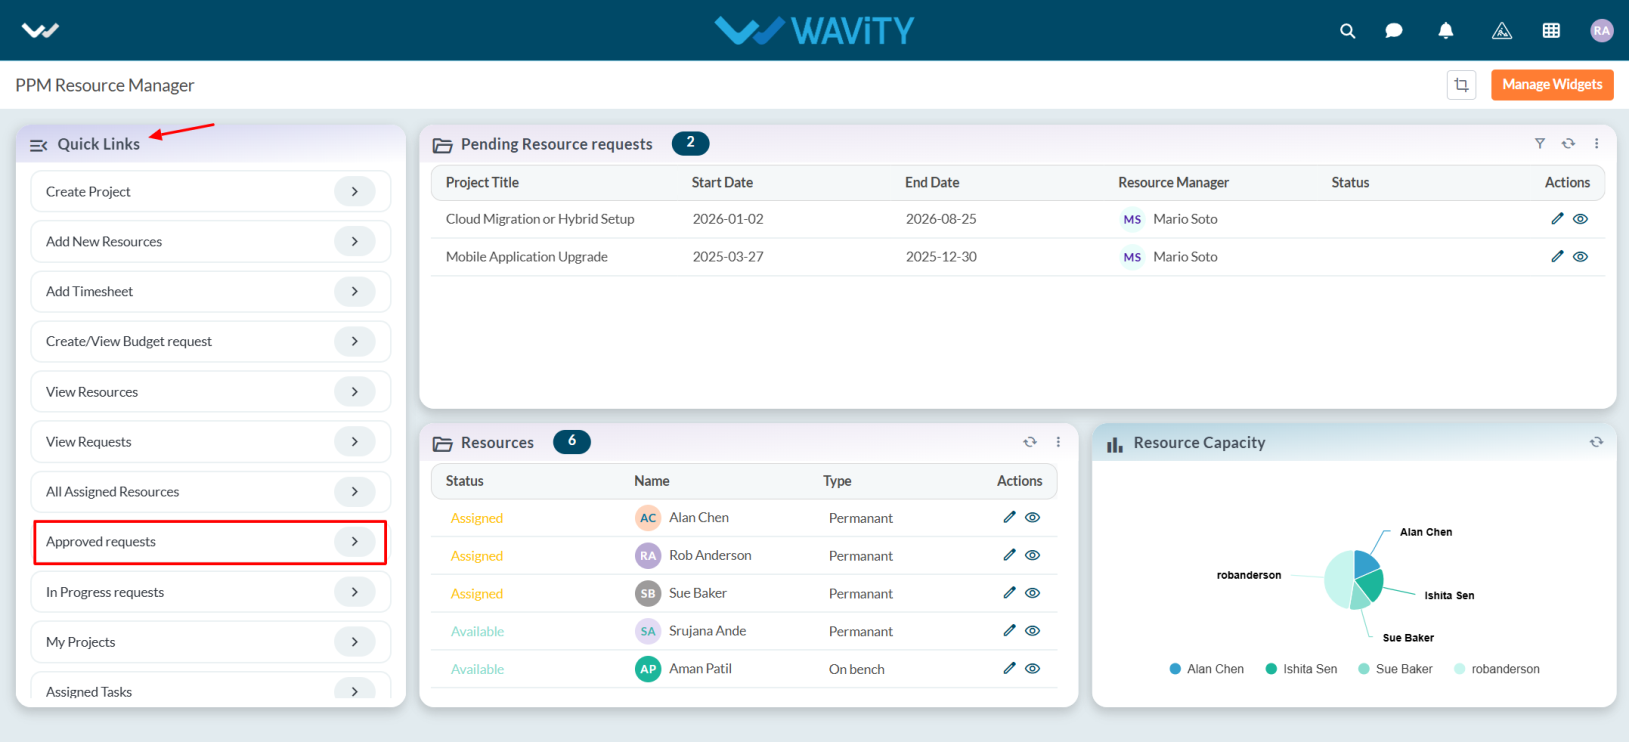Open the View Resources chevron
The width and height of the screenshot is (1629, 742).
pyautogui.click(x=355, y=391)
